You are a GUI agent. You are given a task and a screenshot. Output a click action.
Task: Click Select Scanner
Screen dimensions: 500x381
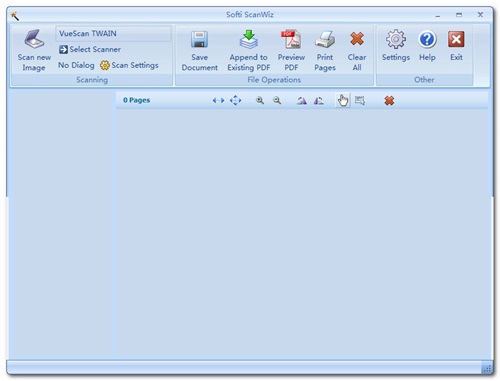point(90,49)
